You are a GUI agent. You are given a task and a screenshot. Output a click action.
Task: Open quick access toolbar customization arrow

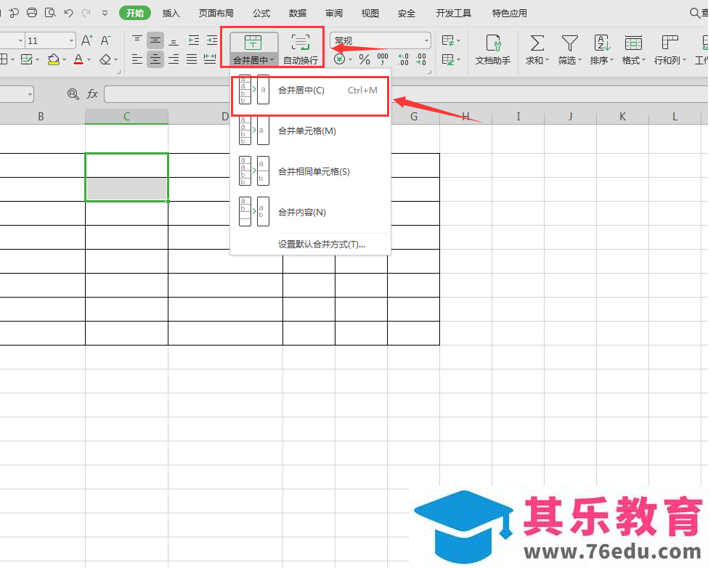pyautogui.click(x=105, y=13)
